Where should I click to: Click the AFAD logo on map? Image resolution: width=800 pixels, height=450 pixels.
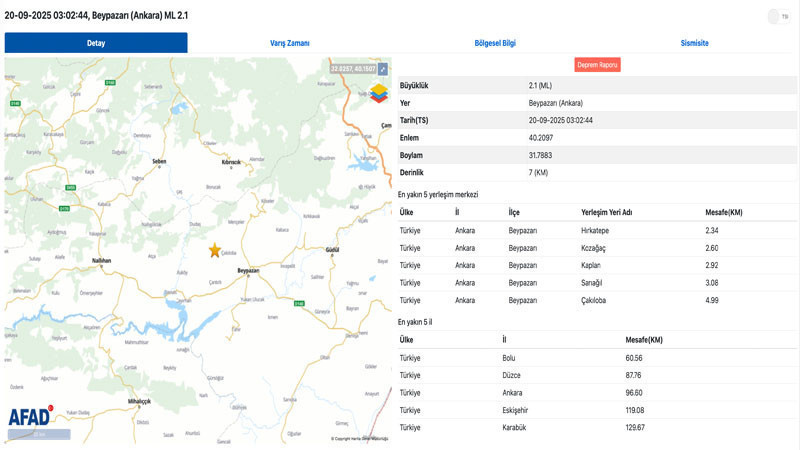[31, 417]
